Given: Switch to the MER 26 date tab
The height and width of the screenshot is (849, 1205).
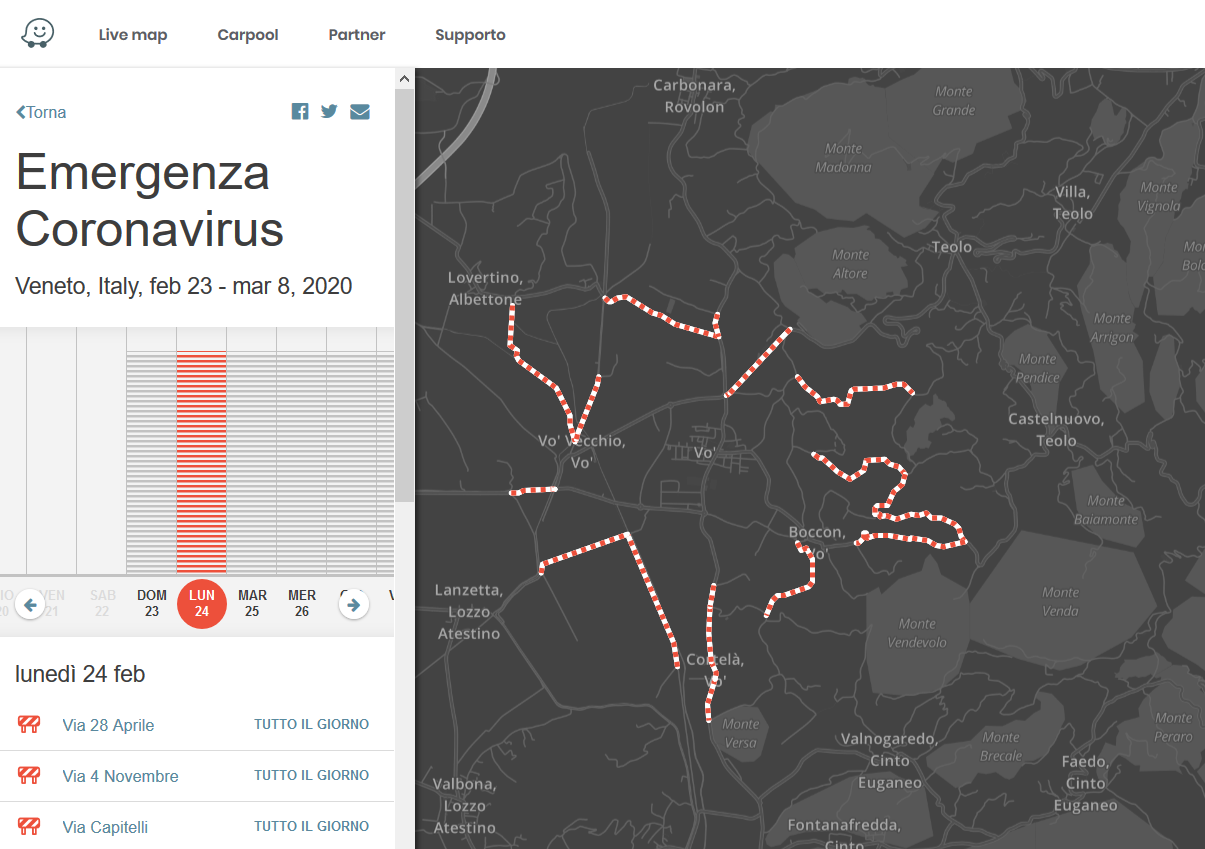Looking at the screenshot, I should point(301,604).
